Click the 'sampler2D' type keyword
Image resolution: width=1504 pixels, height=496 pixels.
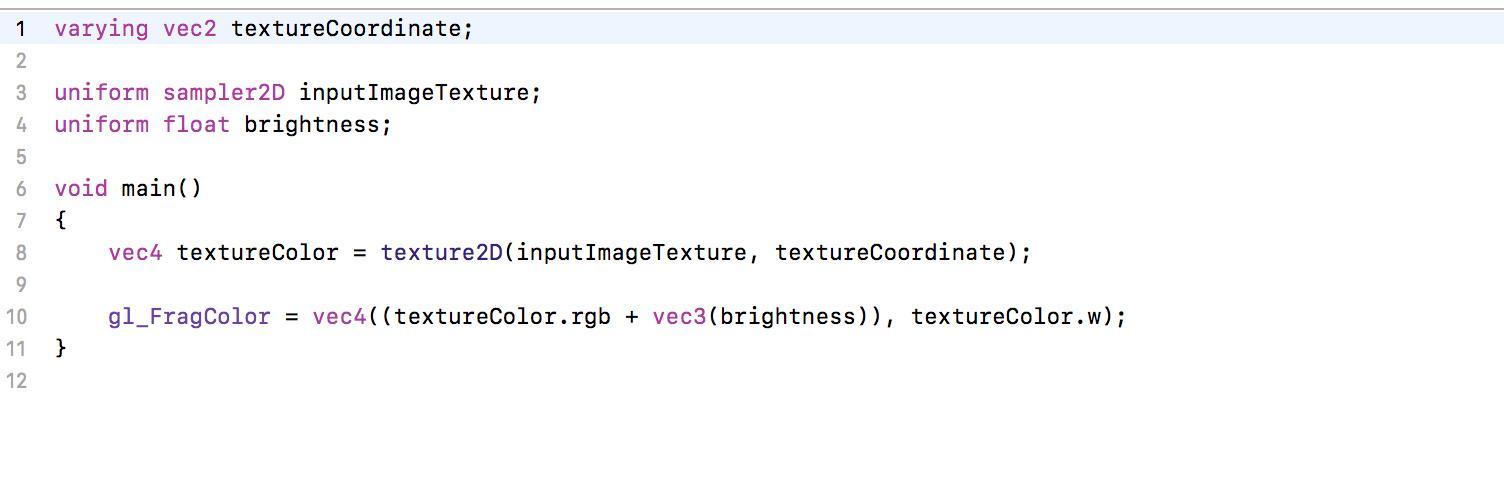[224, 93]
